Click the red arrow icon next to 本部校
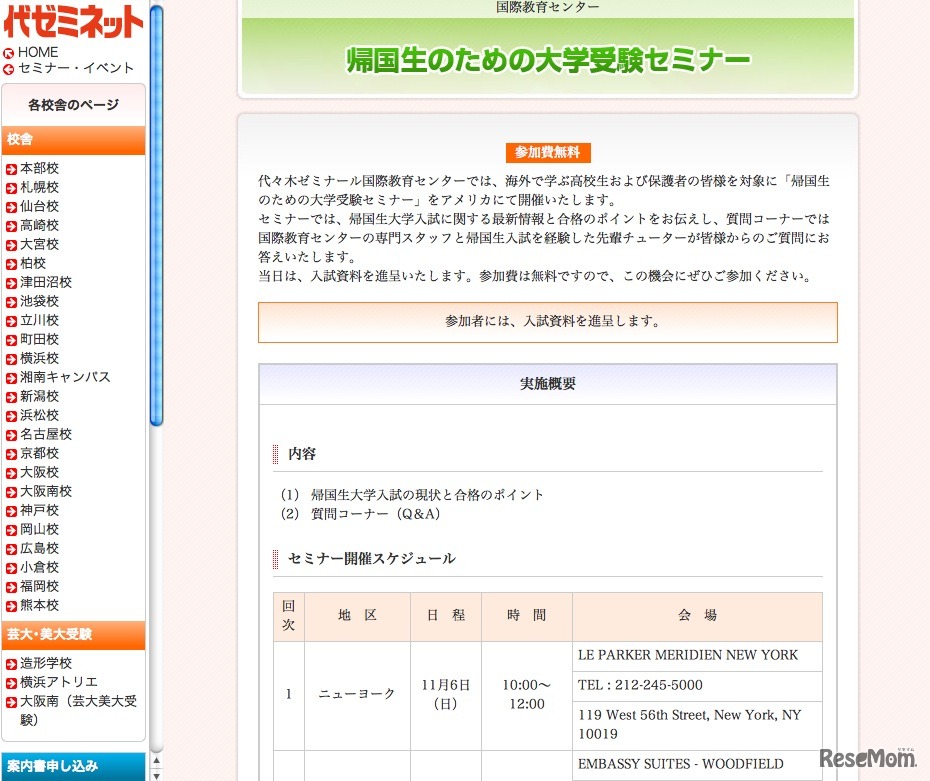Viewport: 930px width, 781px height. pyautogui.click(x=11, y=169)
